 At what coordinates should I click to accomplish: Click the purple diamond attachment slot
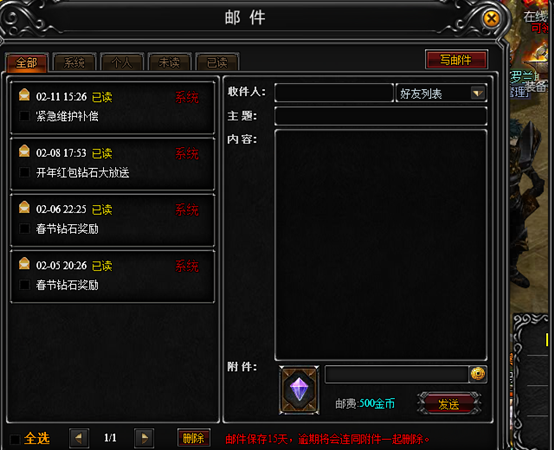click(x=299, y=390)
